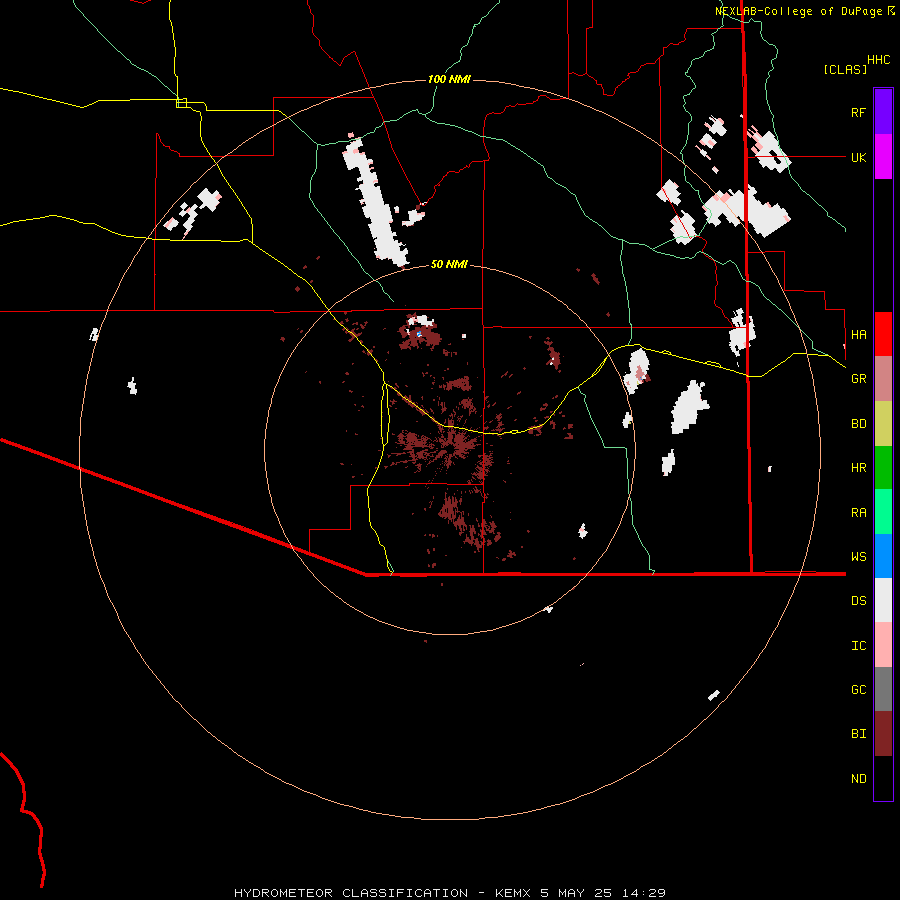Click the BD legend label
900x900 pixels.
[x=858, y=424]
